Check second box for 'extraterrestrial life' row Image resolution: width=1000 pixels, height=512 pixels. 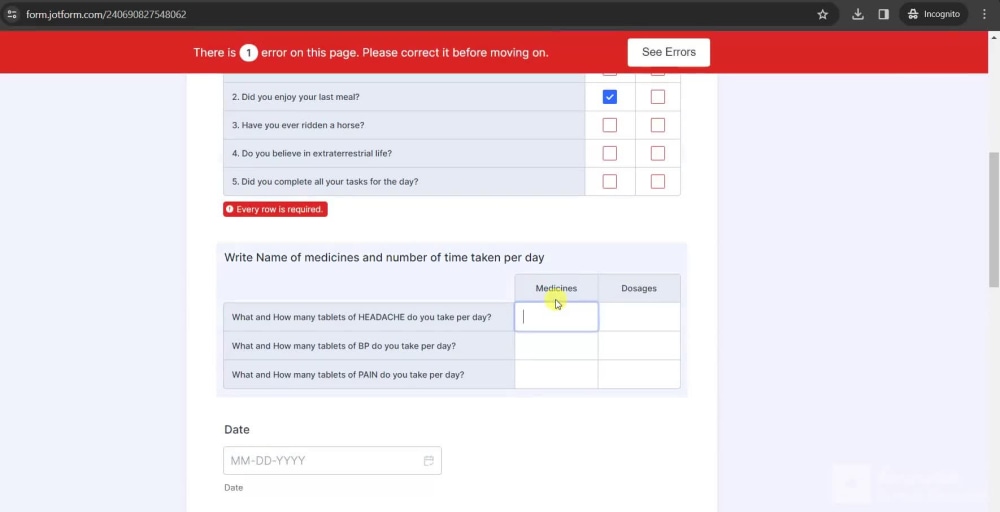tap(658, 153)
